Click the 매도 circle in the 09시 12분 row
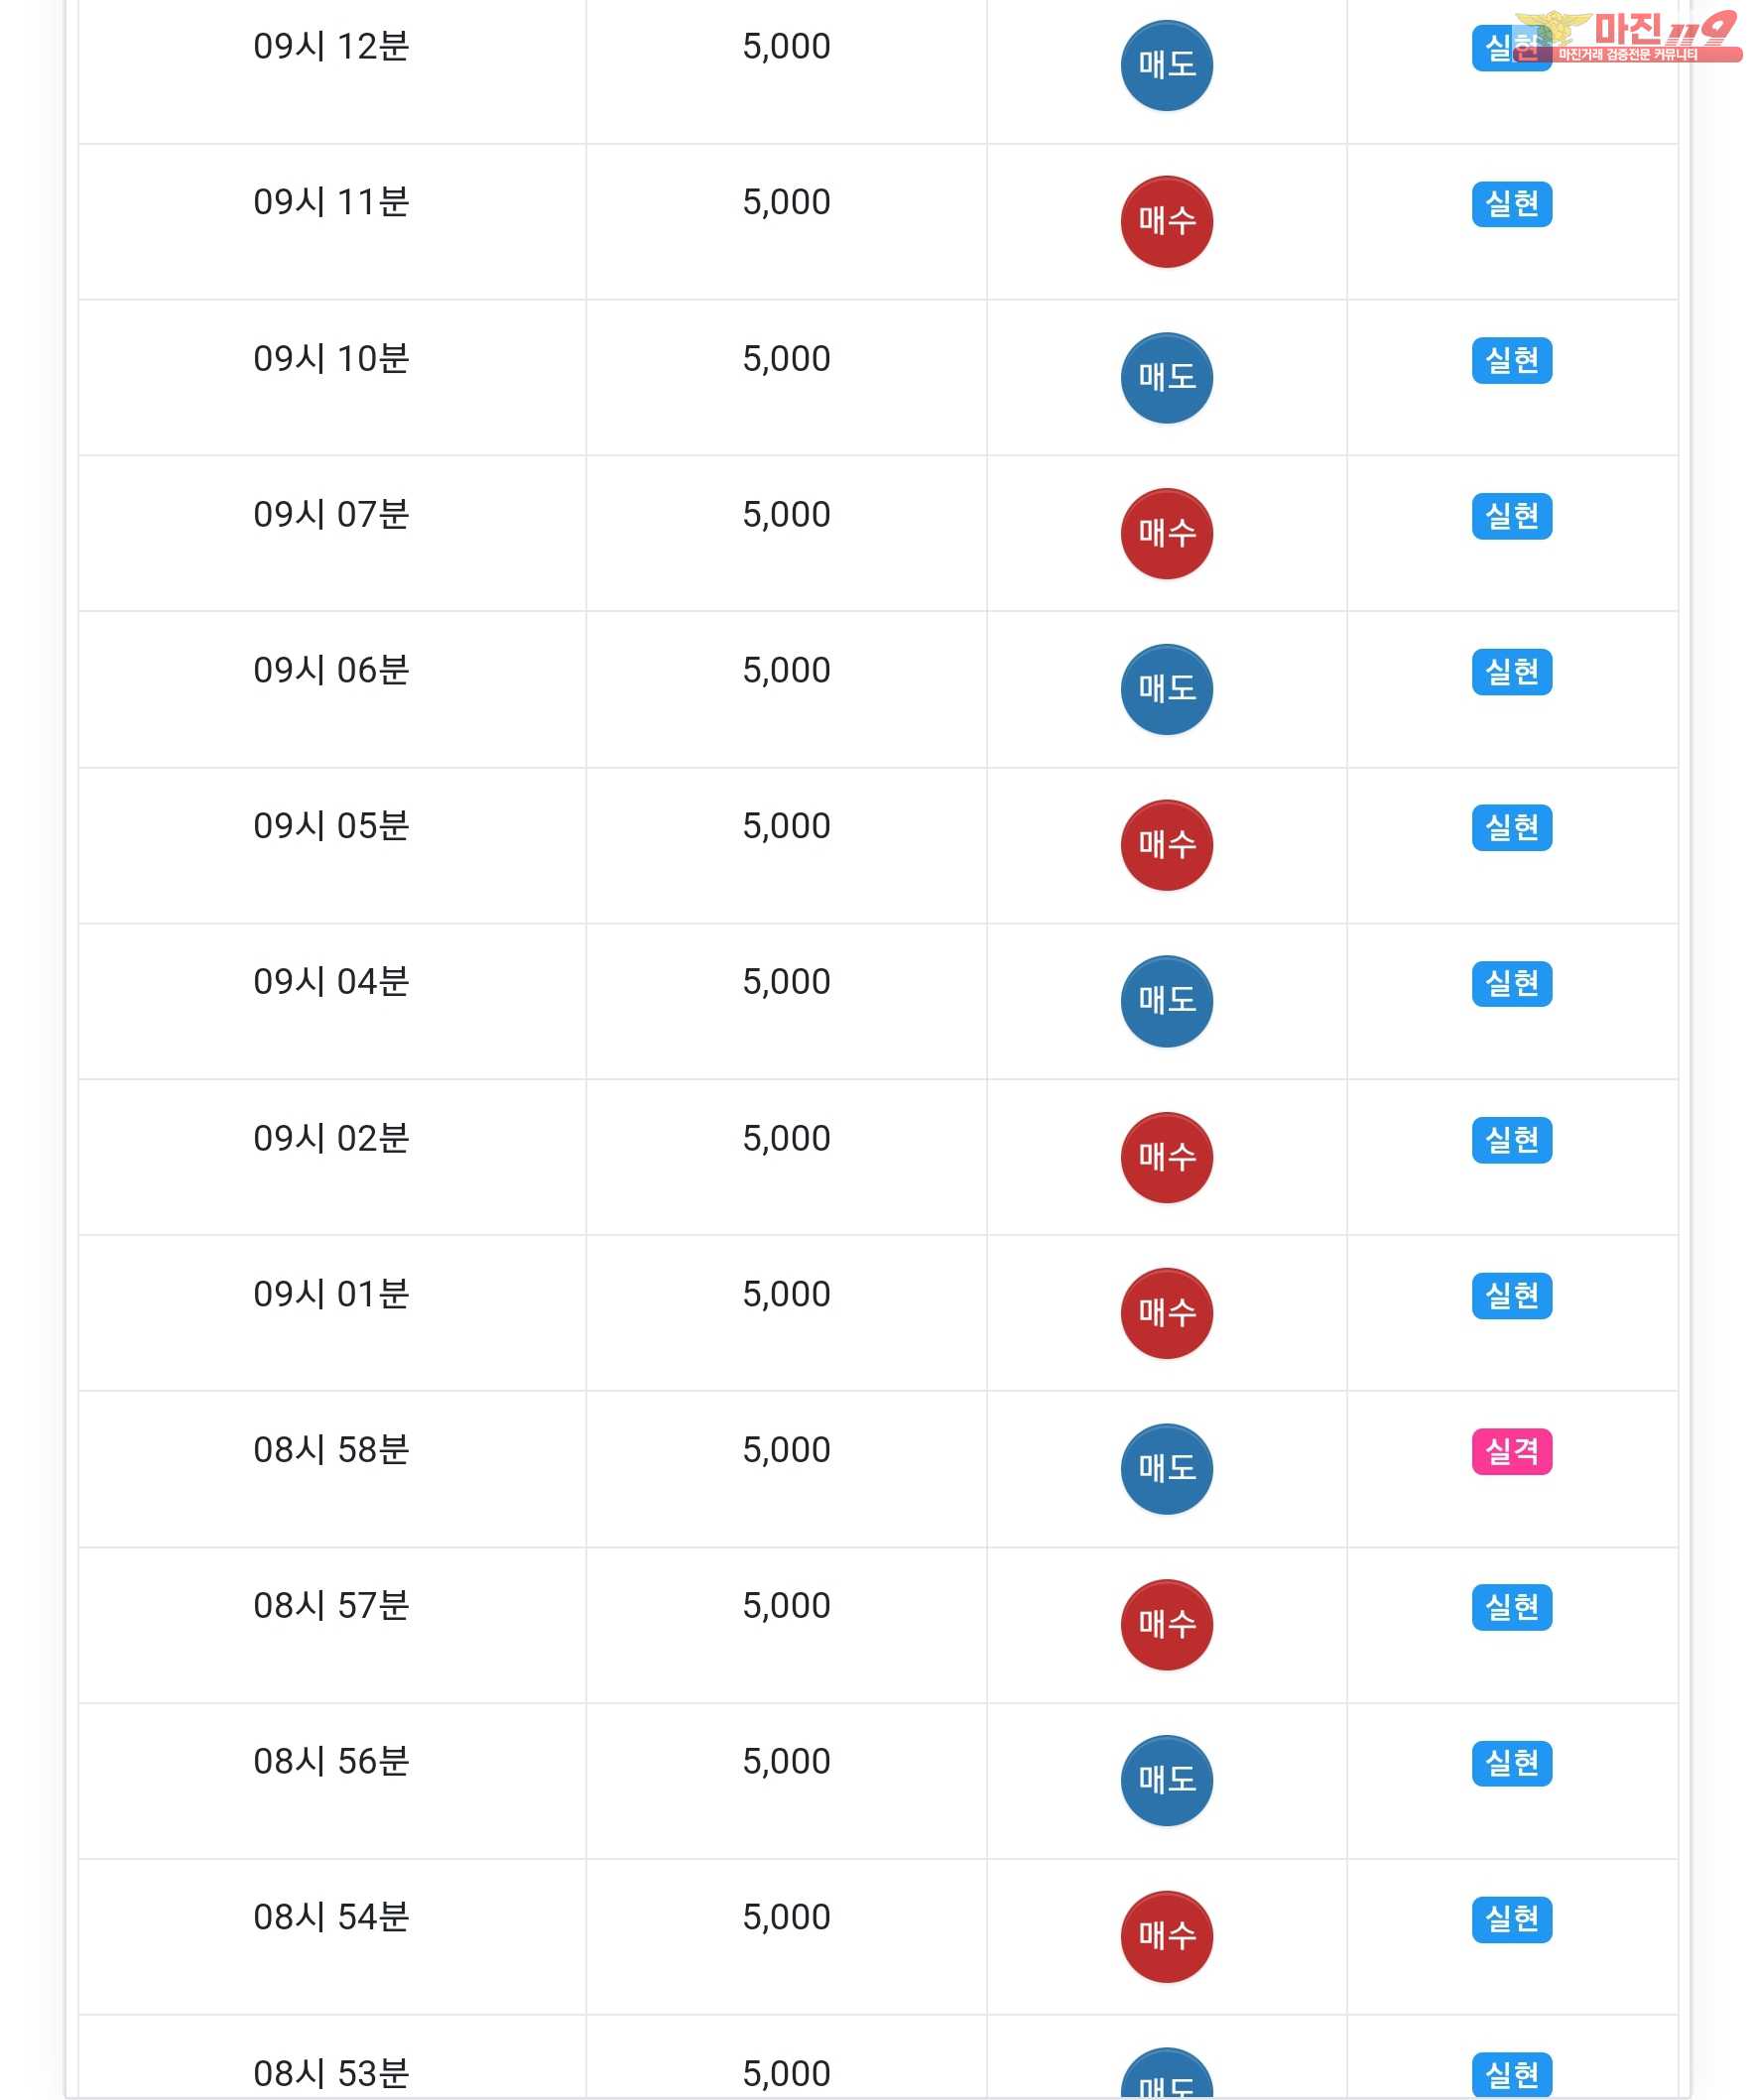This screenshot has height=2100, width=1754. point(1166,66)
